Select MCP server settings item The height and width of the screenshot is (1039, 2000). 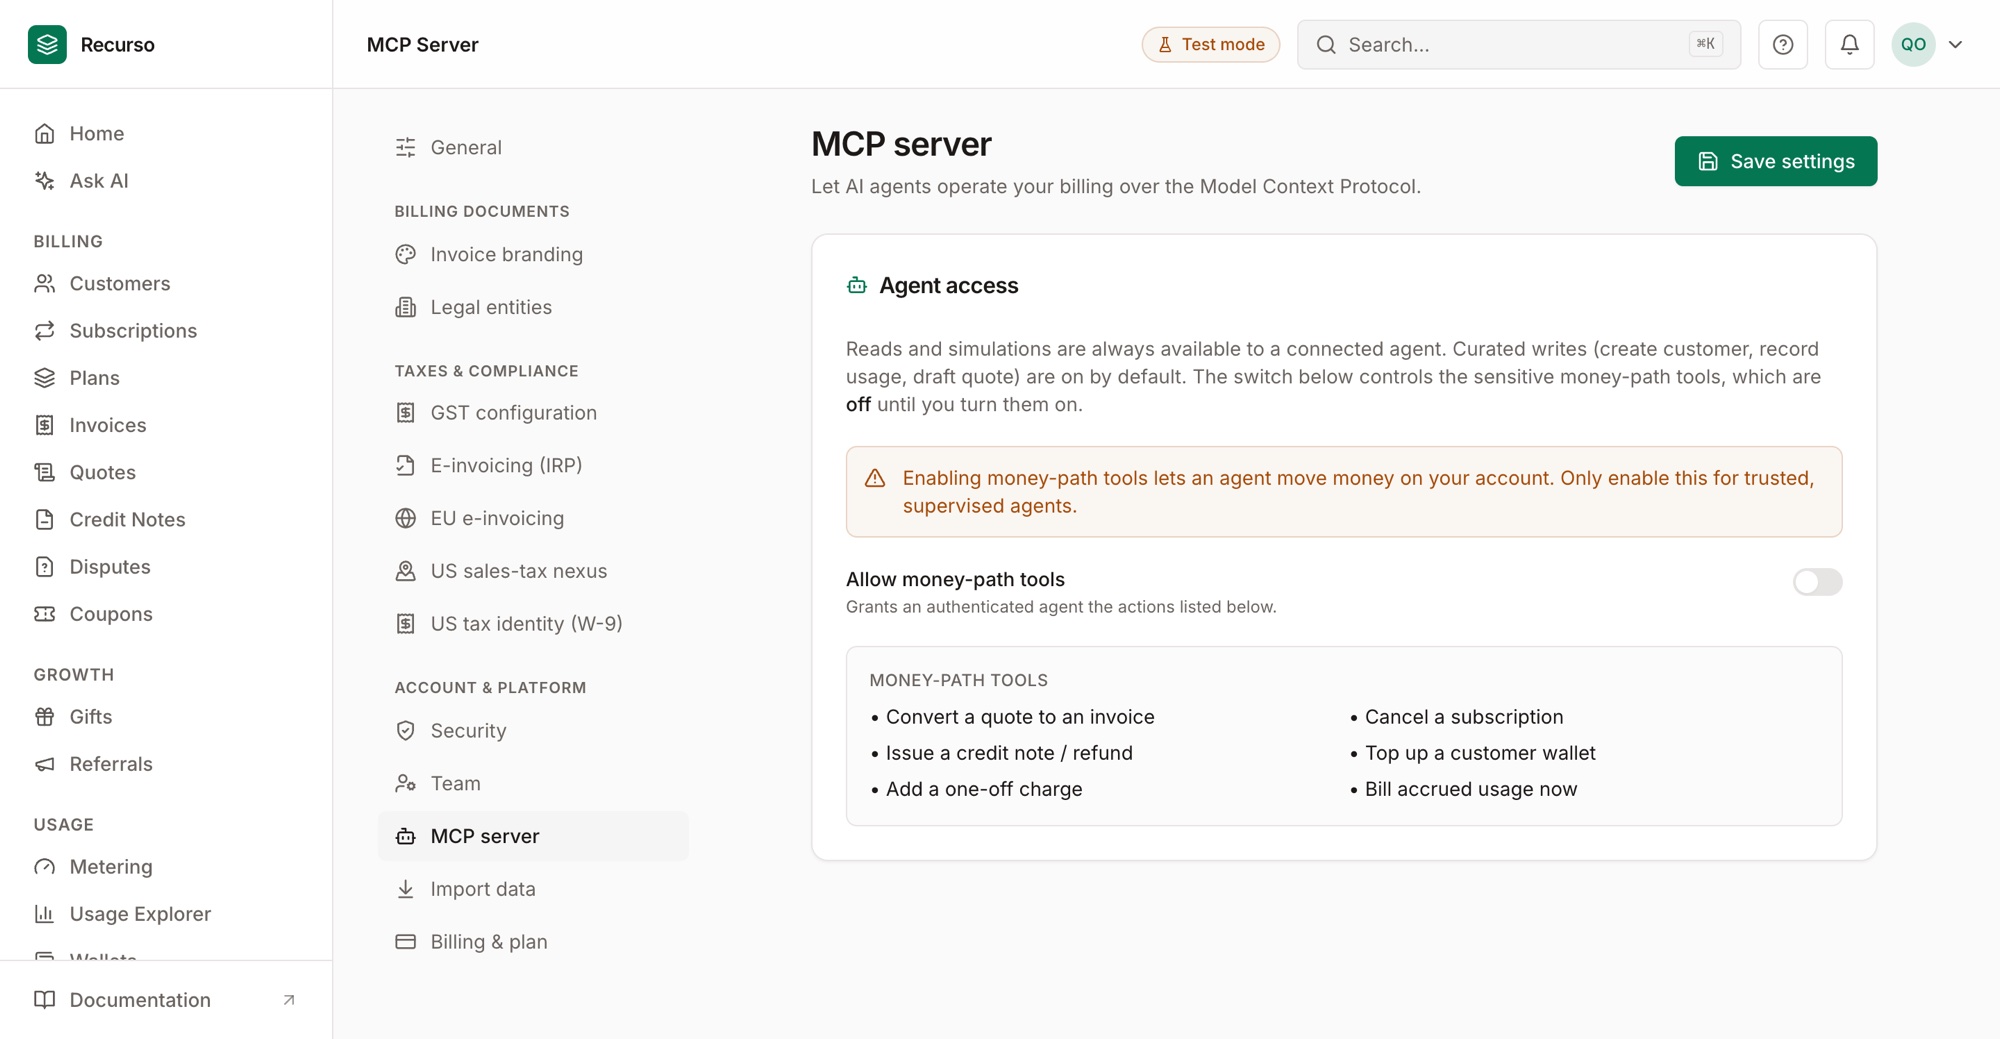(x=533, y=836)
